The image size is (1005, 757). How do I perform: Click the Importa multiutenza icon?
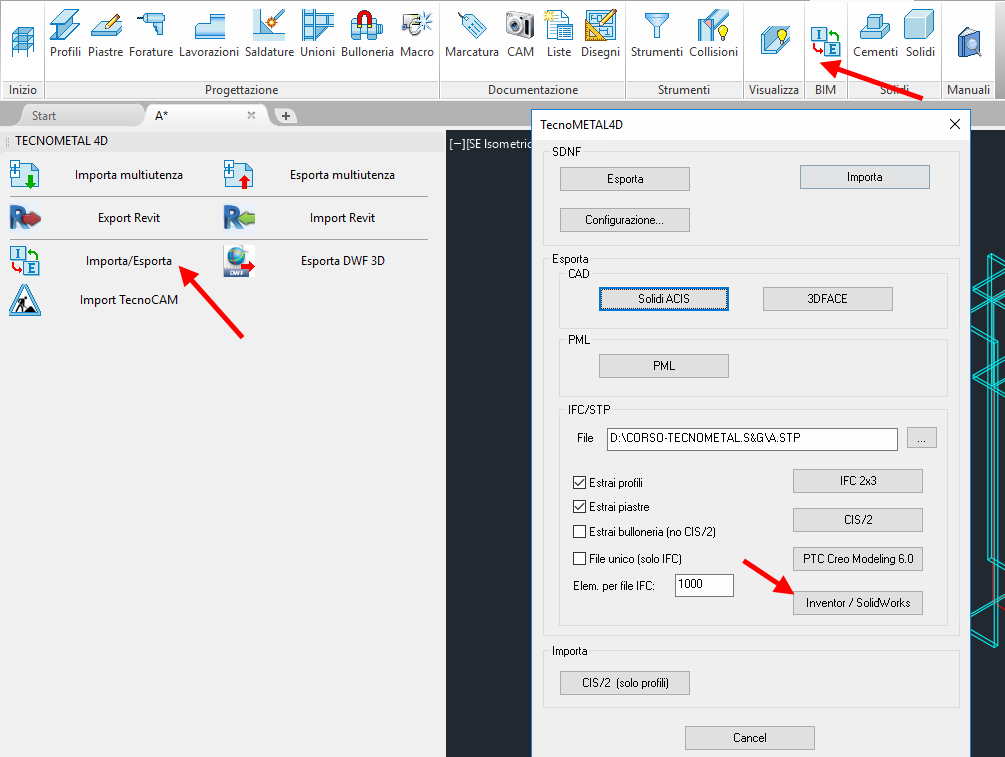coord(24,175)
